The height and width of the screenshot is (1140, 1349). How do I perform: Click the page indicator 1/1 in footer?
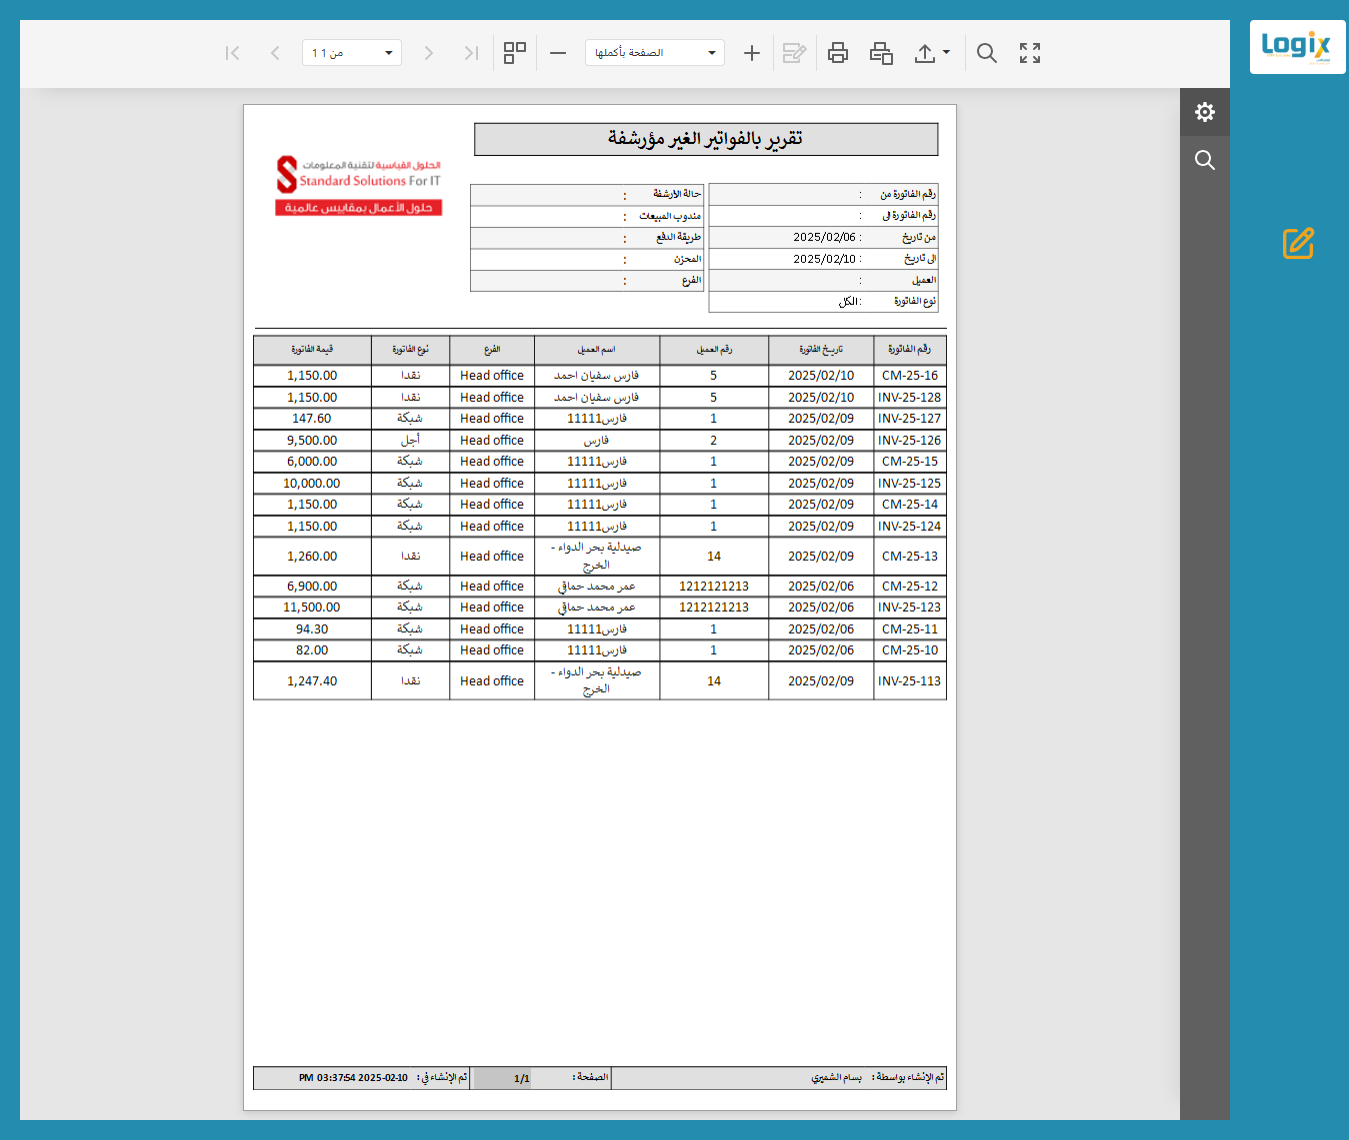522,1079
